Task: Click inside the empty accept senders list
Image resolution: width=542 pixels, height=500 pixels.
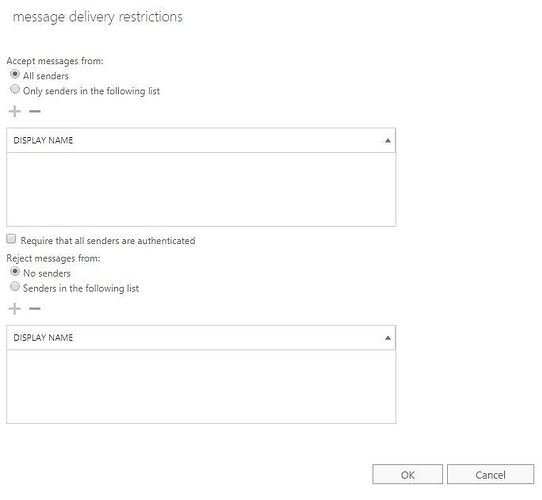Action: click(201, 189)
